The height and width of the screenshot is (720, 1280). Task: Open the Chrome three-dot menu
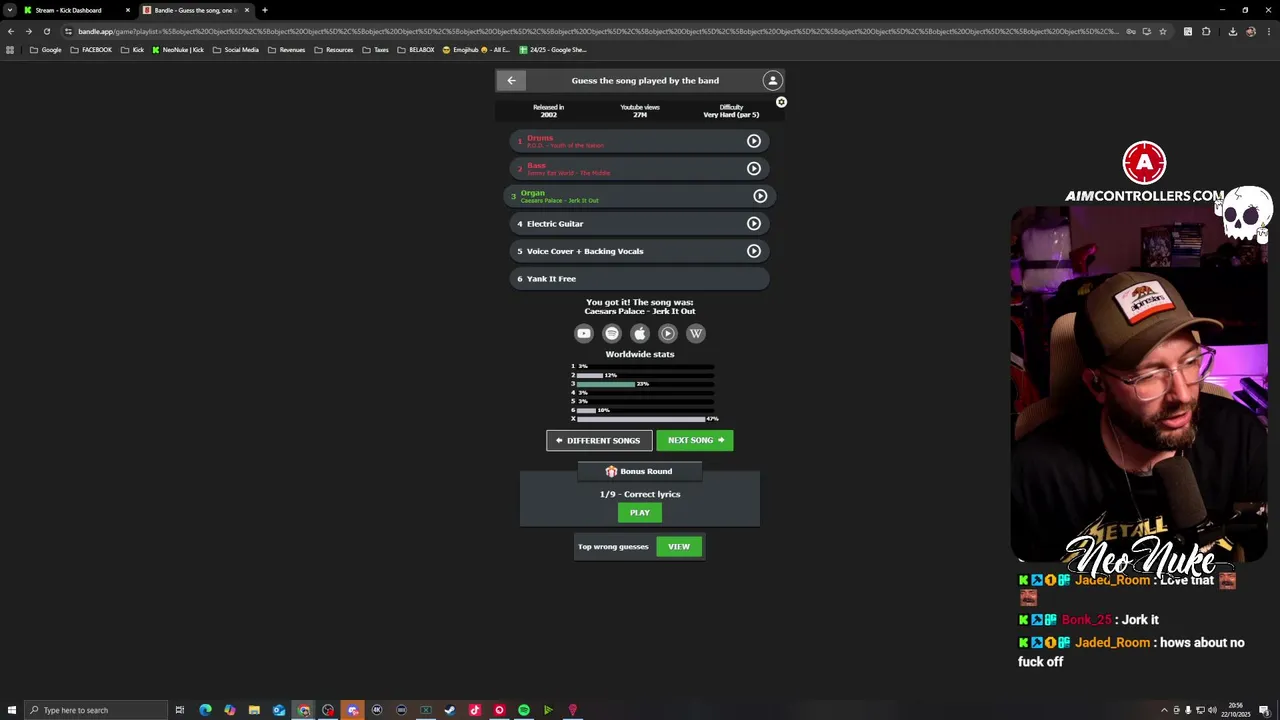pos(1268,31)
